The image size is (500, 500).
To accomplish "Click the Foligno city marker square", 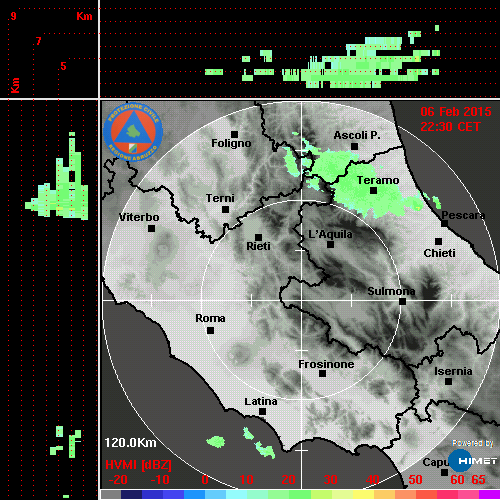I will (234, 134).
